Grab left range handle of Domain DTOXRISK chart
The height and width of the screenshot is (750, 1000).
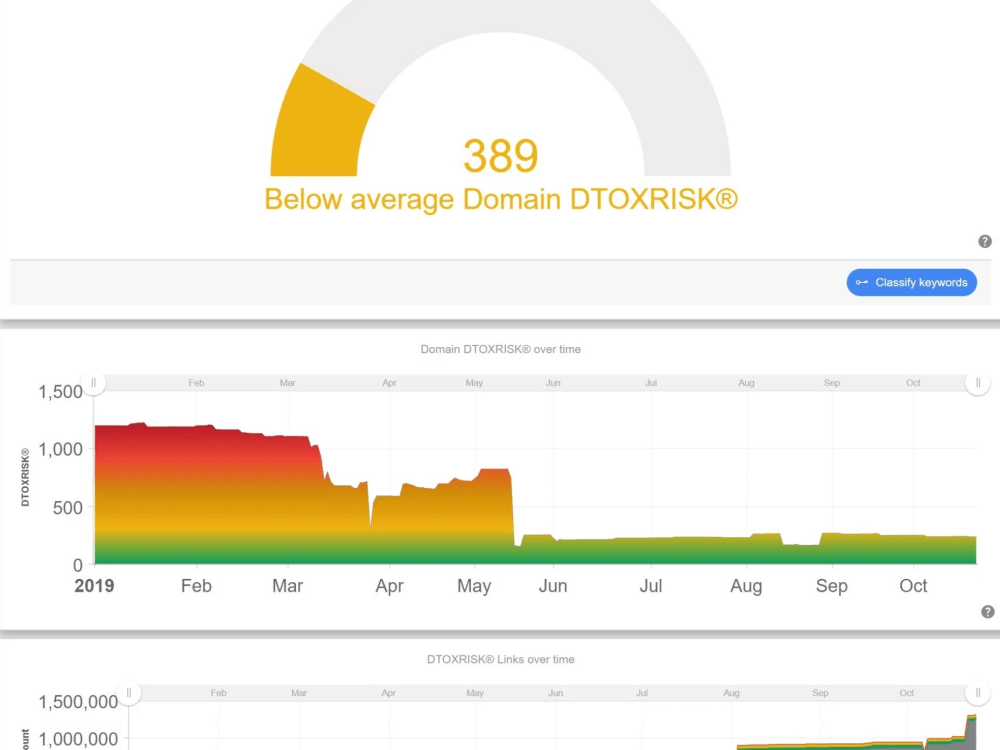pyautogui.click(x=94, y=383)
